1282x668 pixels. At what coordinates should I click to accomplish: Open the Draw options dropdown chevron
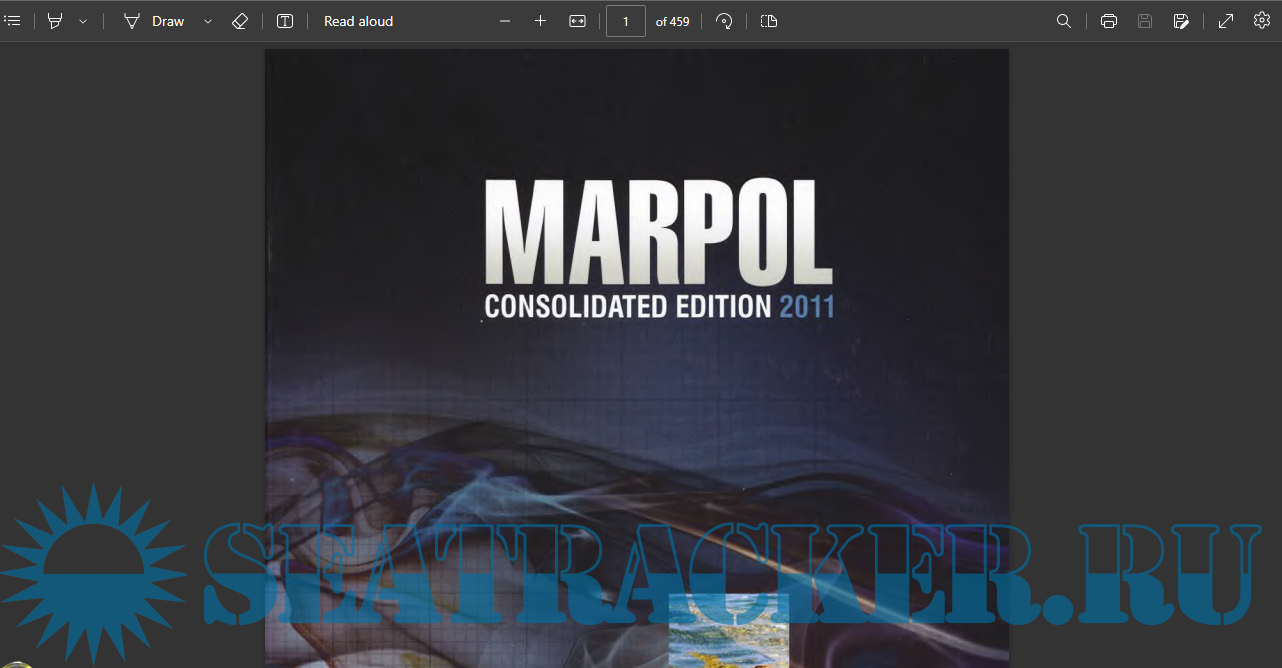click(208, 21)
